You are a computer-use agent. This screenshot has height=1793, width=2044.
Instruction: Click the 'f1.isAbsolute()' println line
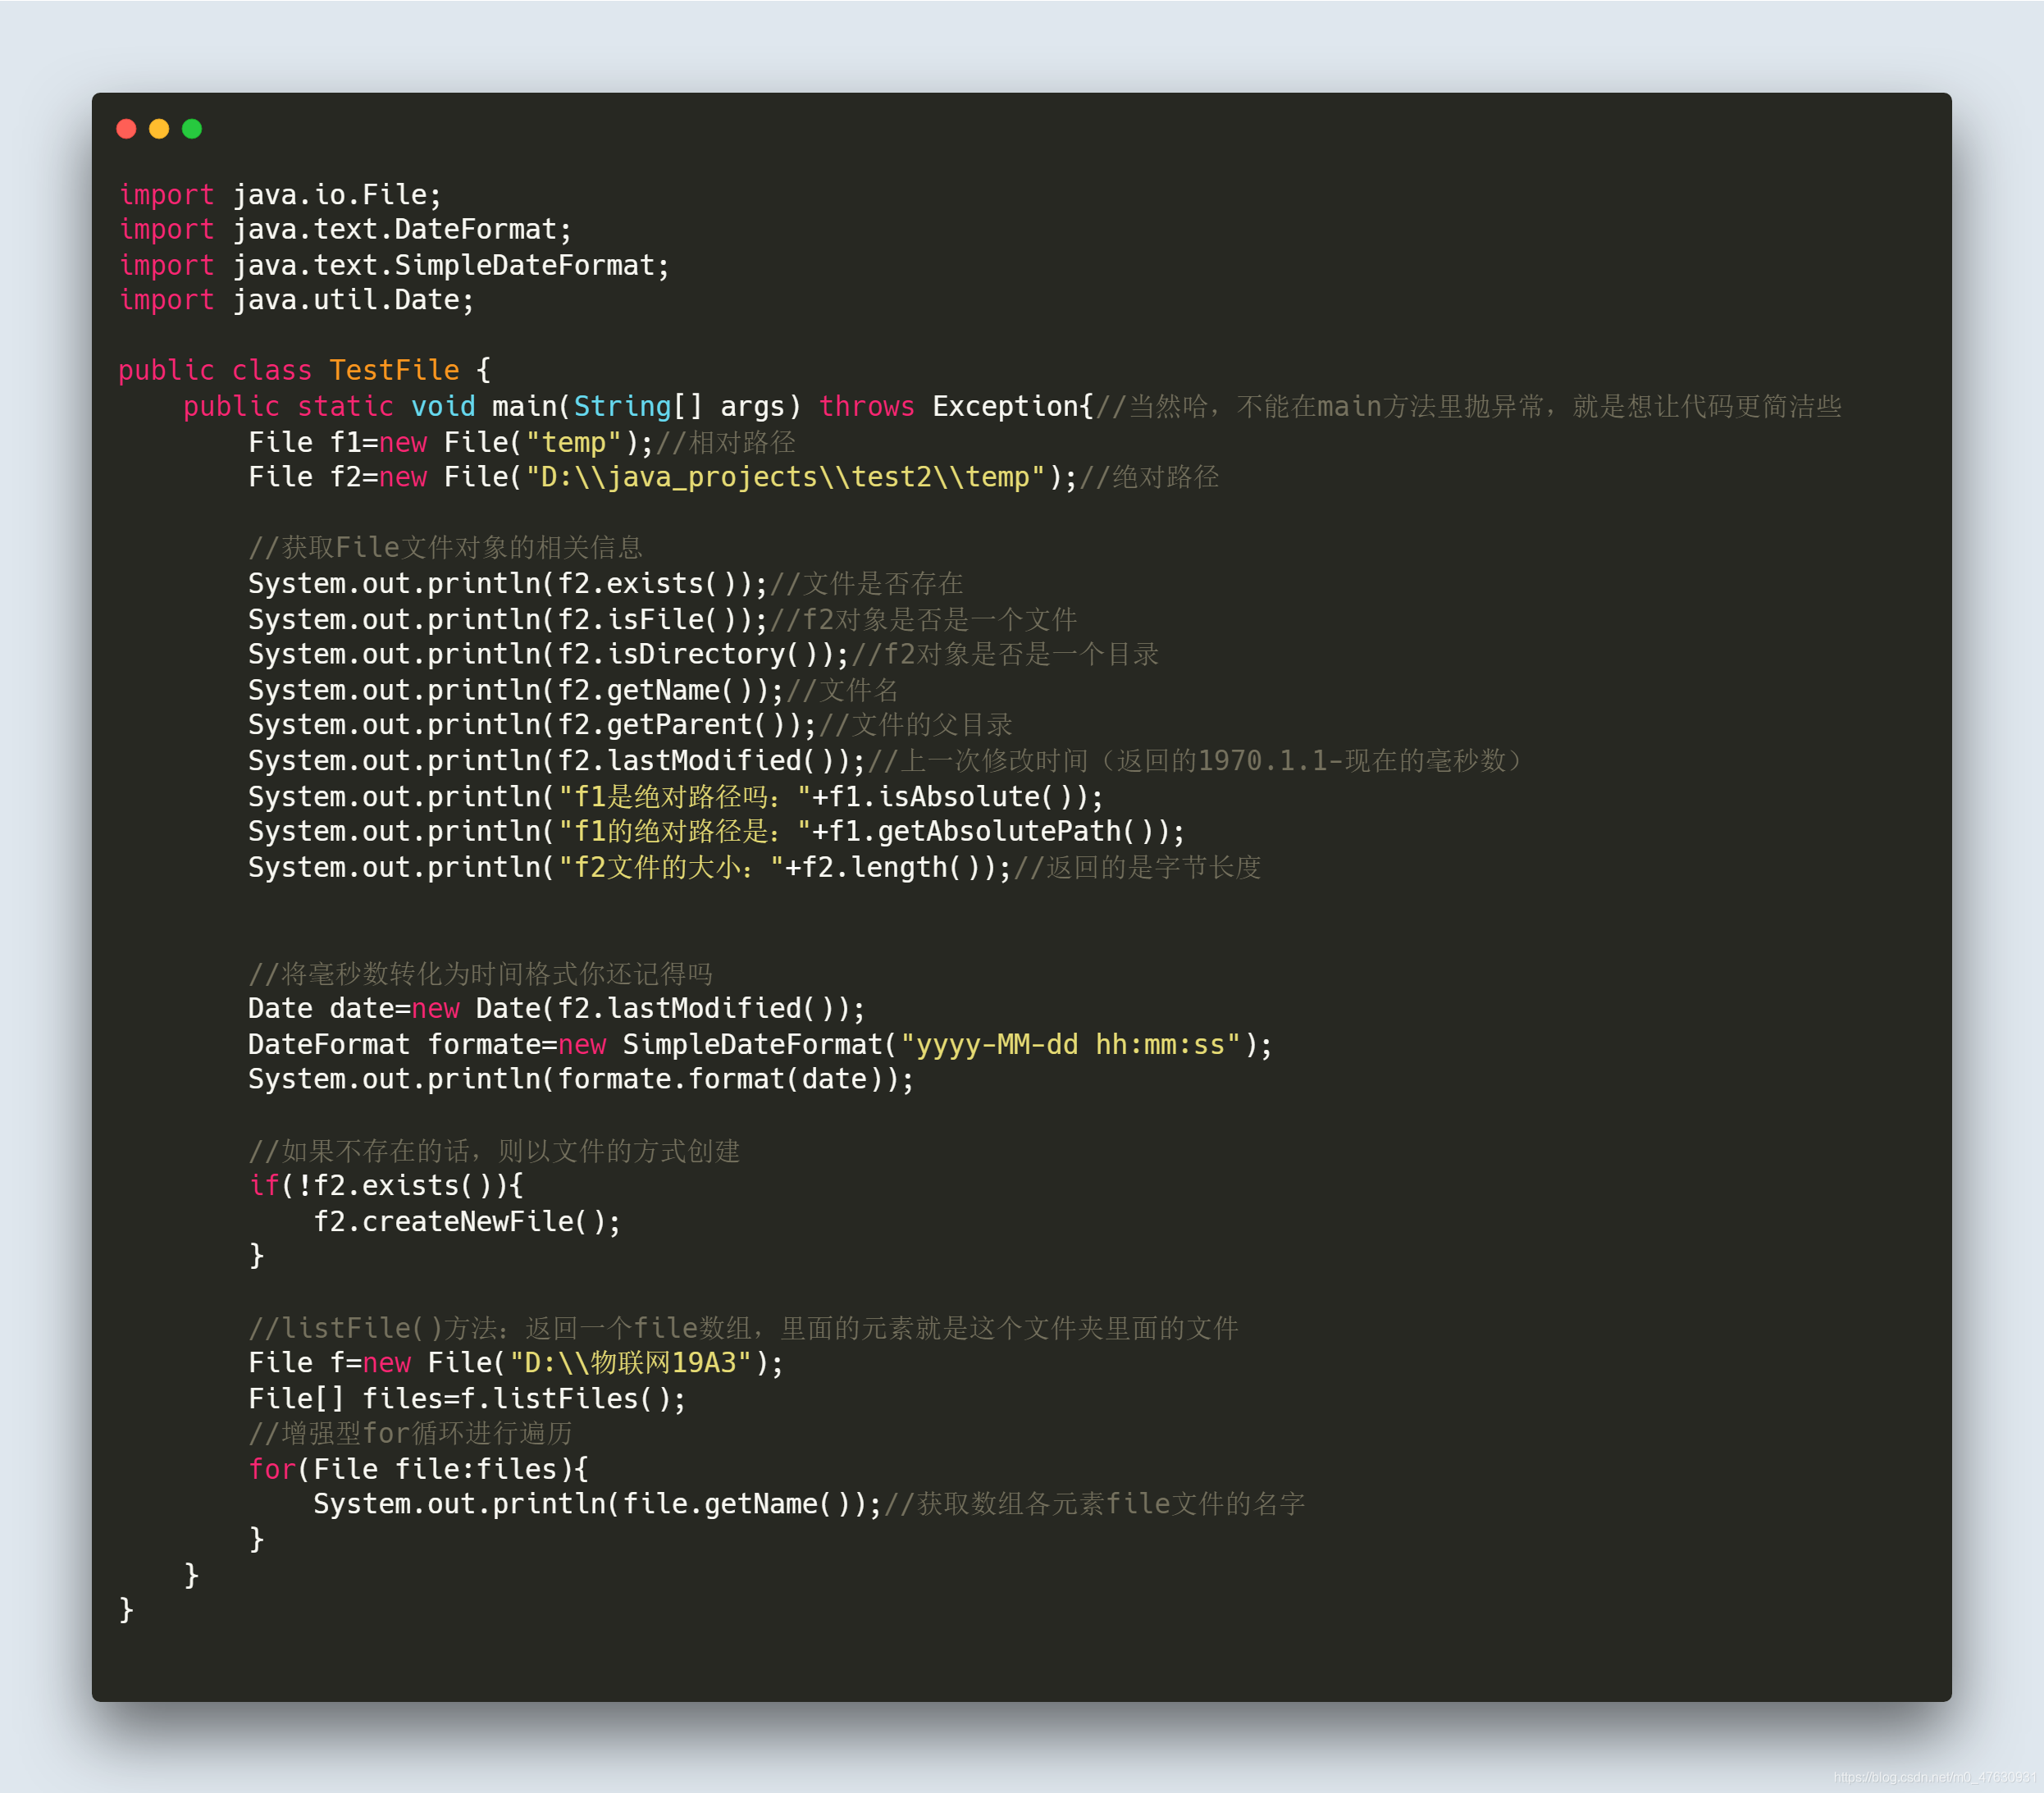[676, 797]
